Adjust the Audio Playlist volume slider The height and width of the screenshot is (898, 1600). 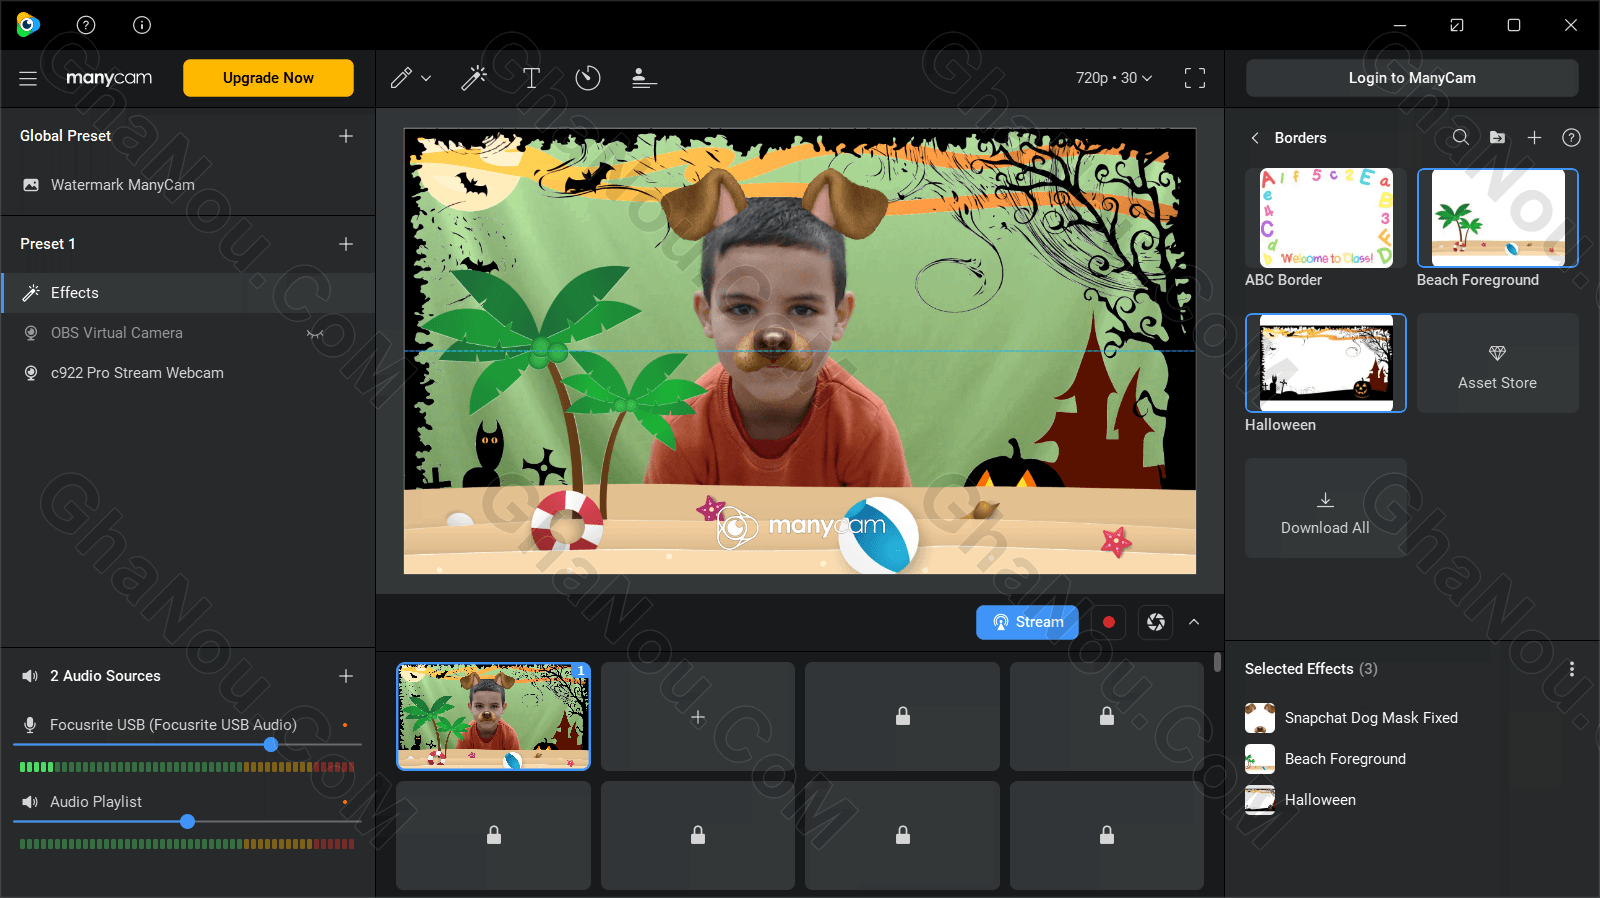tap(187, 822)
